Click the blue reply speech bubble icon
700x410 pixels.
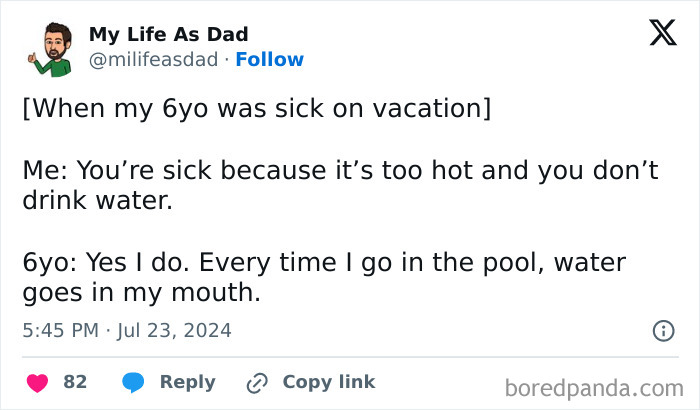tap(133, 382)
